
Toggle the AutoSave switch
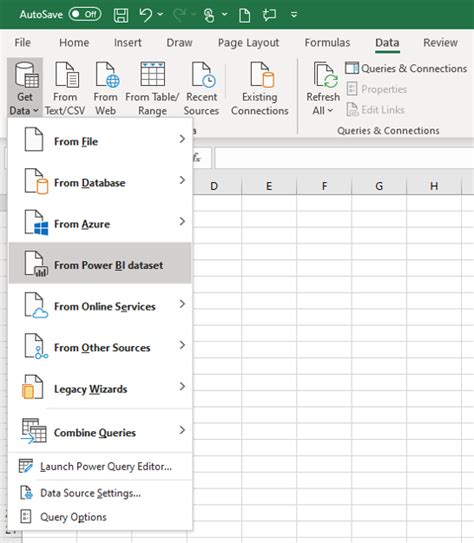click(85, 15)
